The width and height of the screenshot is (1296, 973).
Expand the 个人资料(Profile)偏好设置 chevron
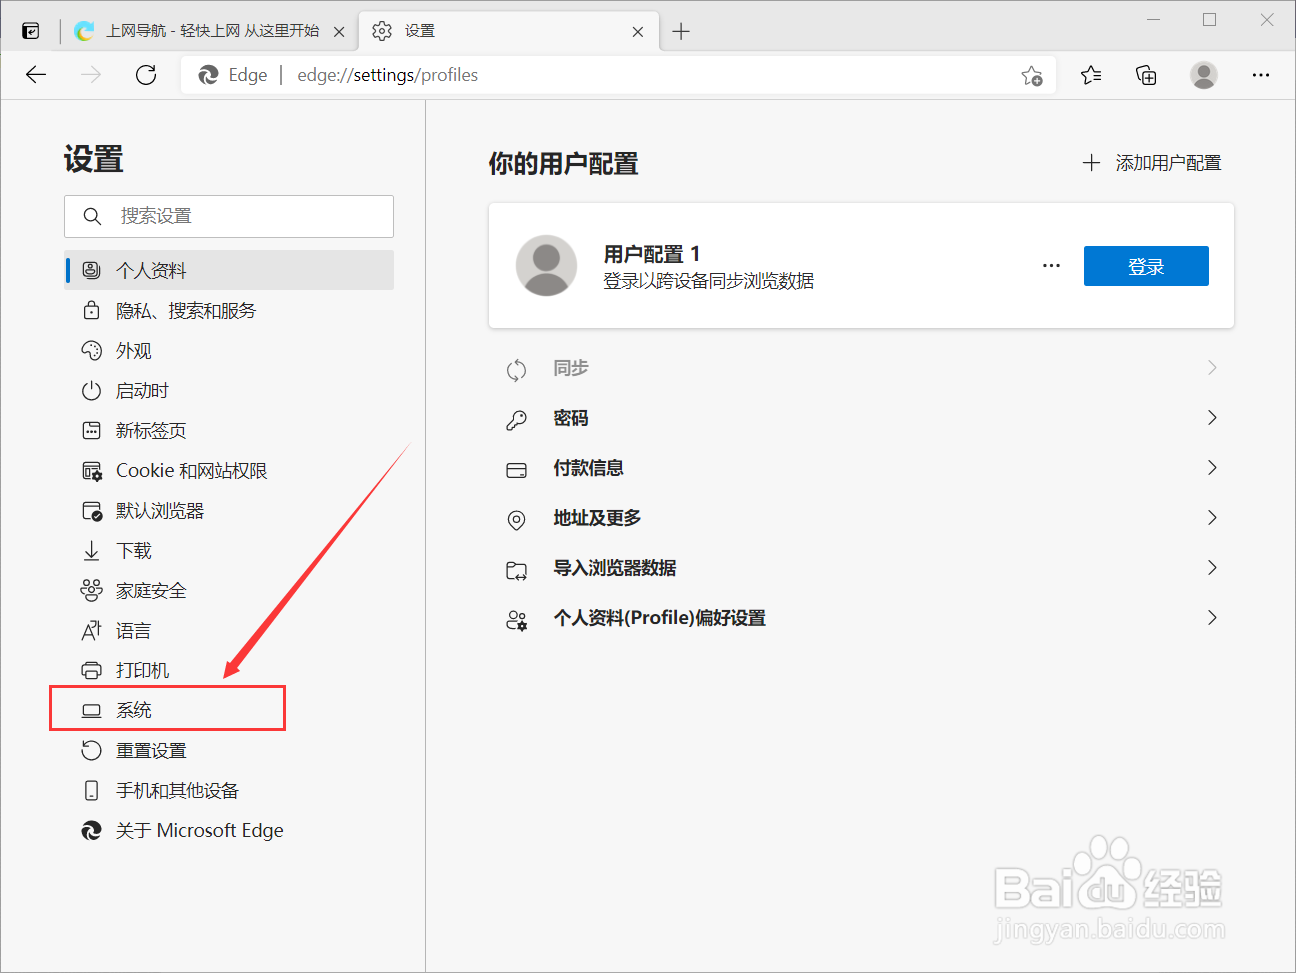(1212, 618)
